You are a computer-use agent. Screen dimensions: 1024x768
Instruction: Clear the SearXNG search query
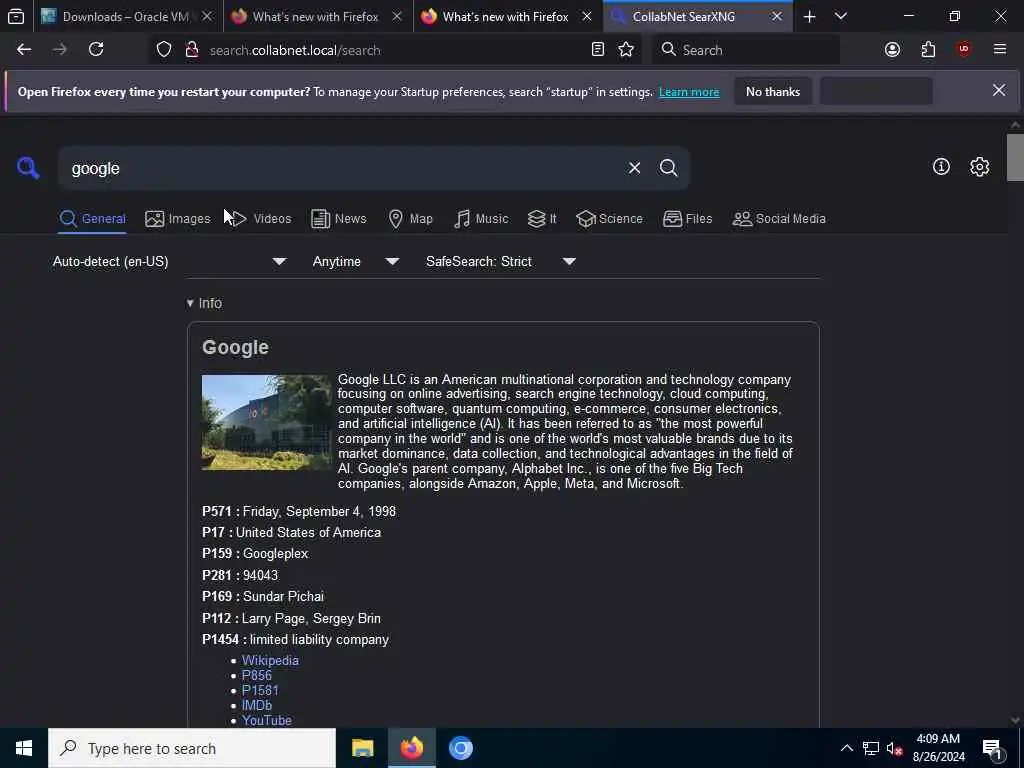click(x=634, y=168)
